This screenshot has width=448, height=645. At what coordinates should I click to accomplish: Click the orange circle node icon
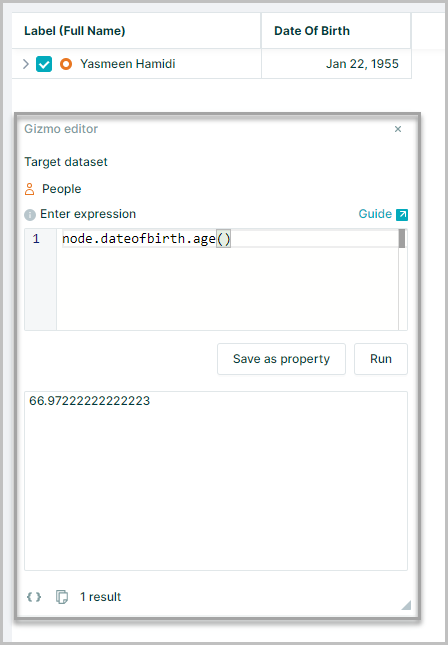(66, 64)
